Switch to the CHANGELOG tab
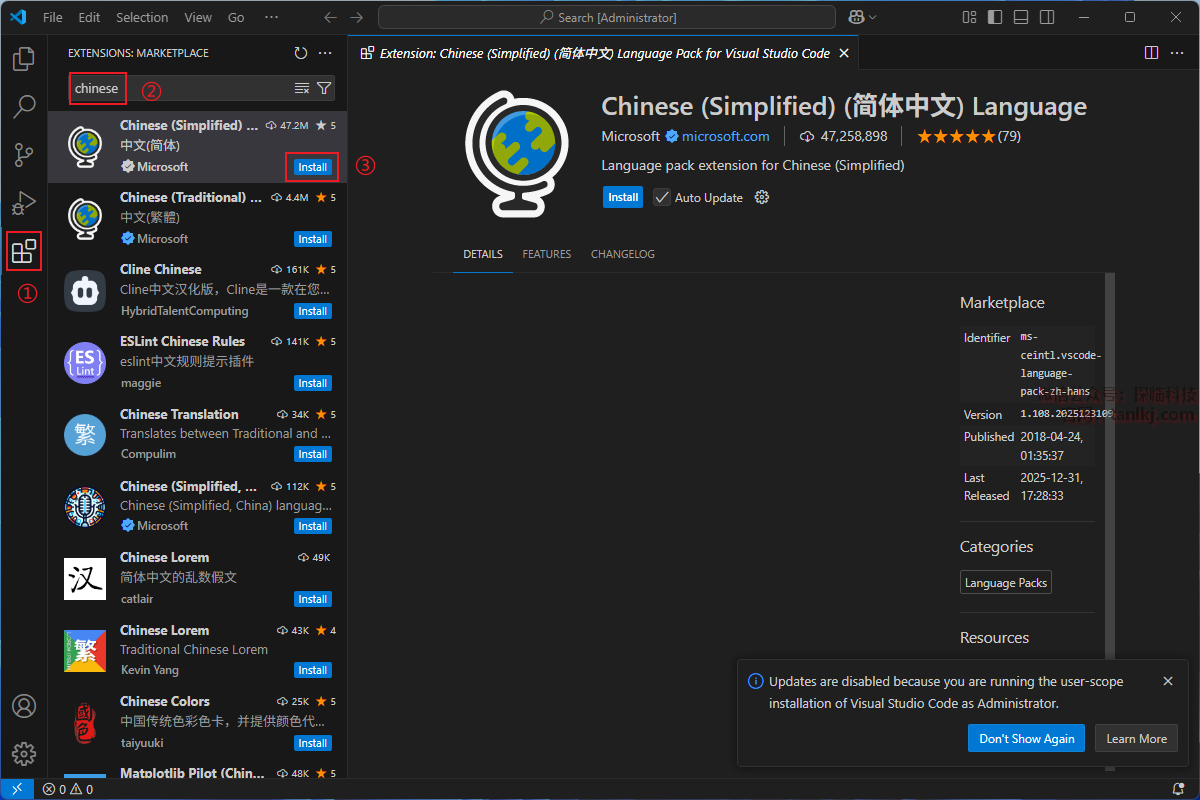 click(x=622, y=254)
